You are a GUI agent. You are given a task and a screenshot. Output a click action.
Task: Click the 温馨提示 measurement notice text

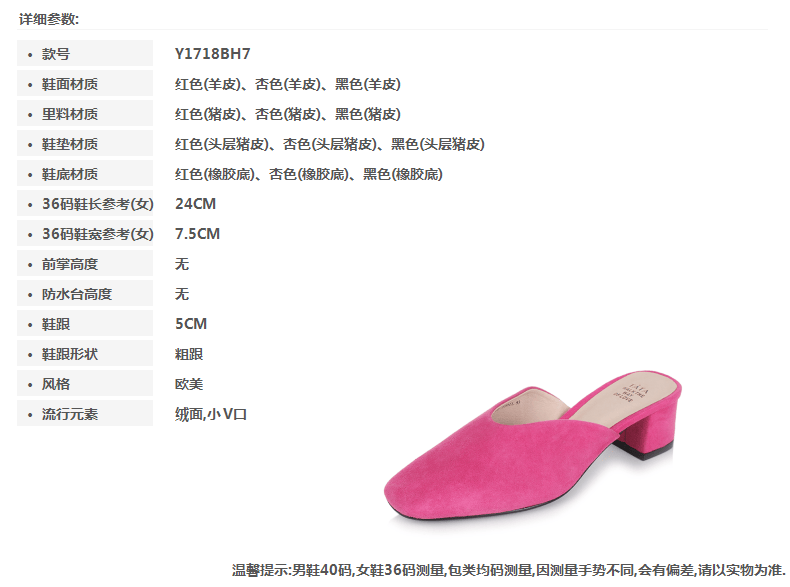pos(508,570)
